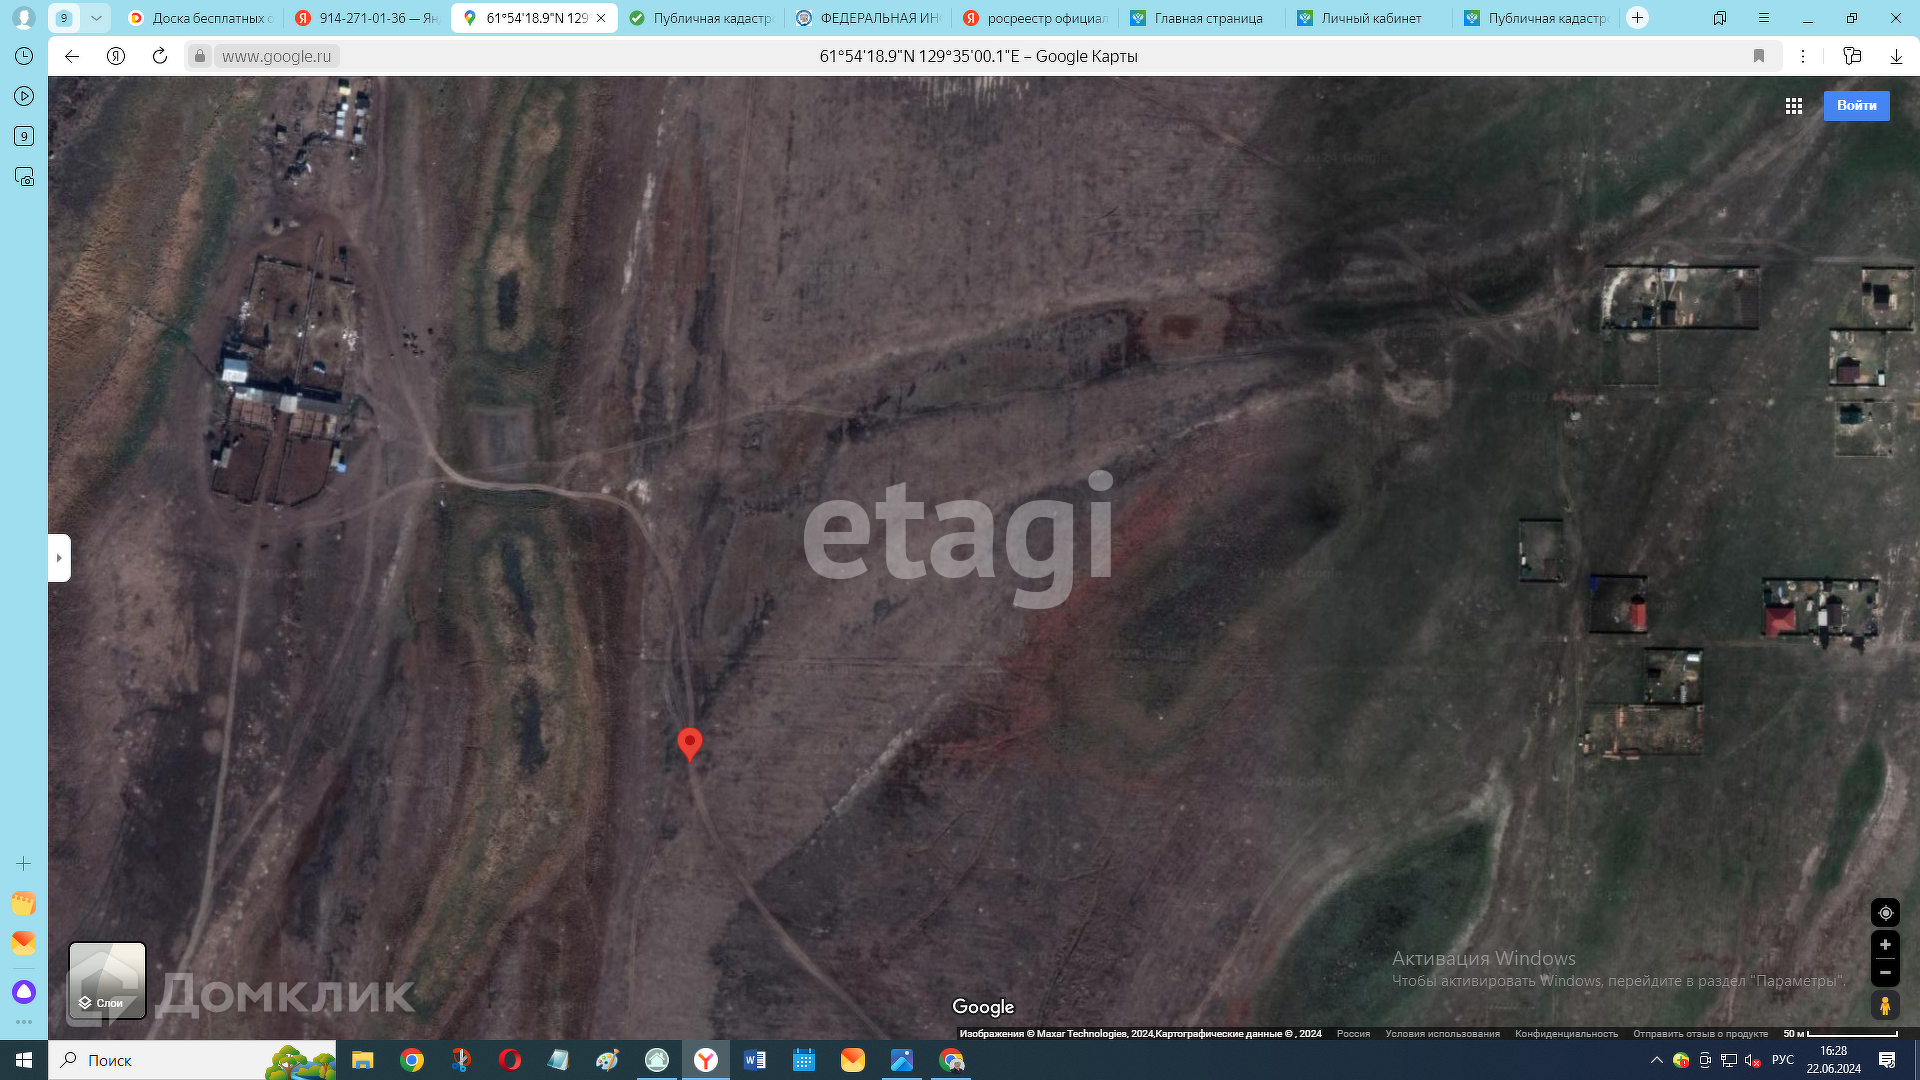Open Word from the taskbar
Viewport: 1920px width, 1080px height.
pos(755,1060)
